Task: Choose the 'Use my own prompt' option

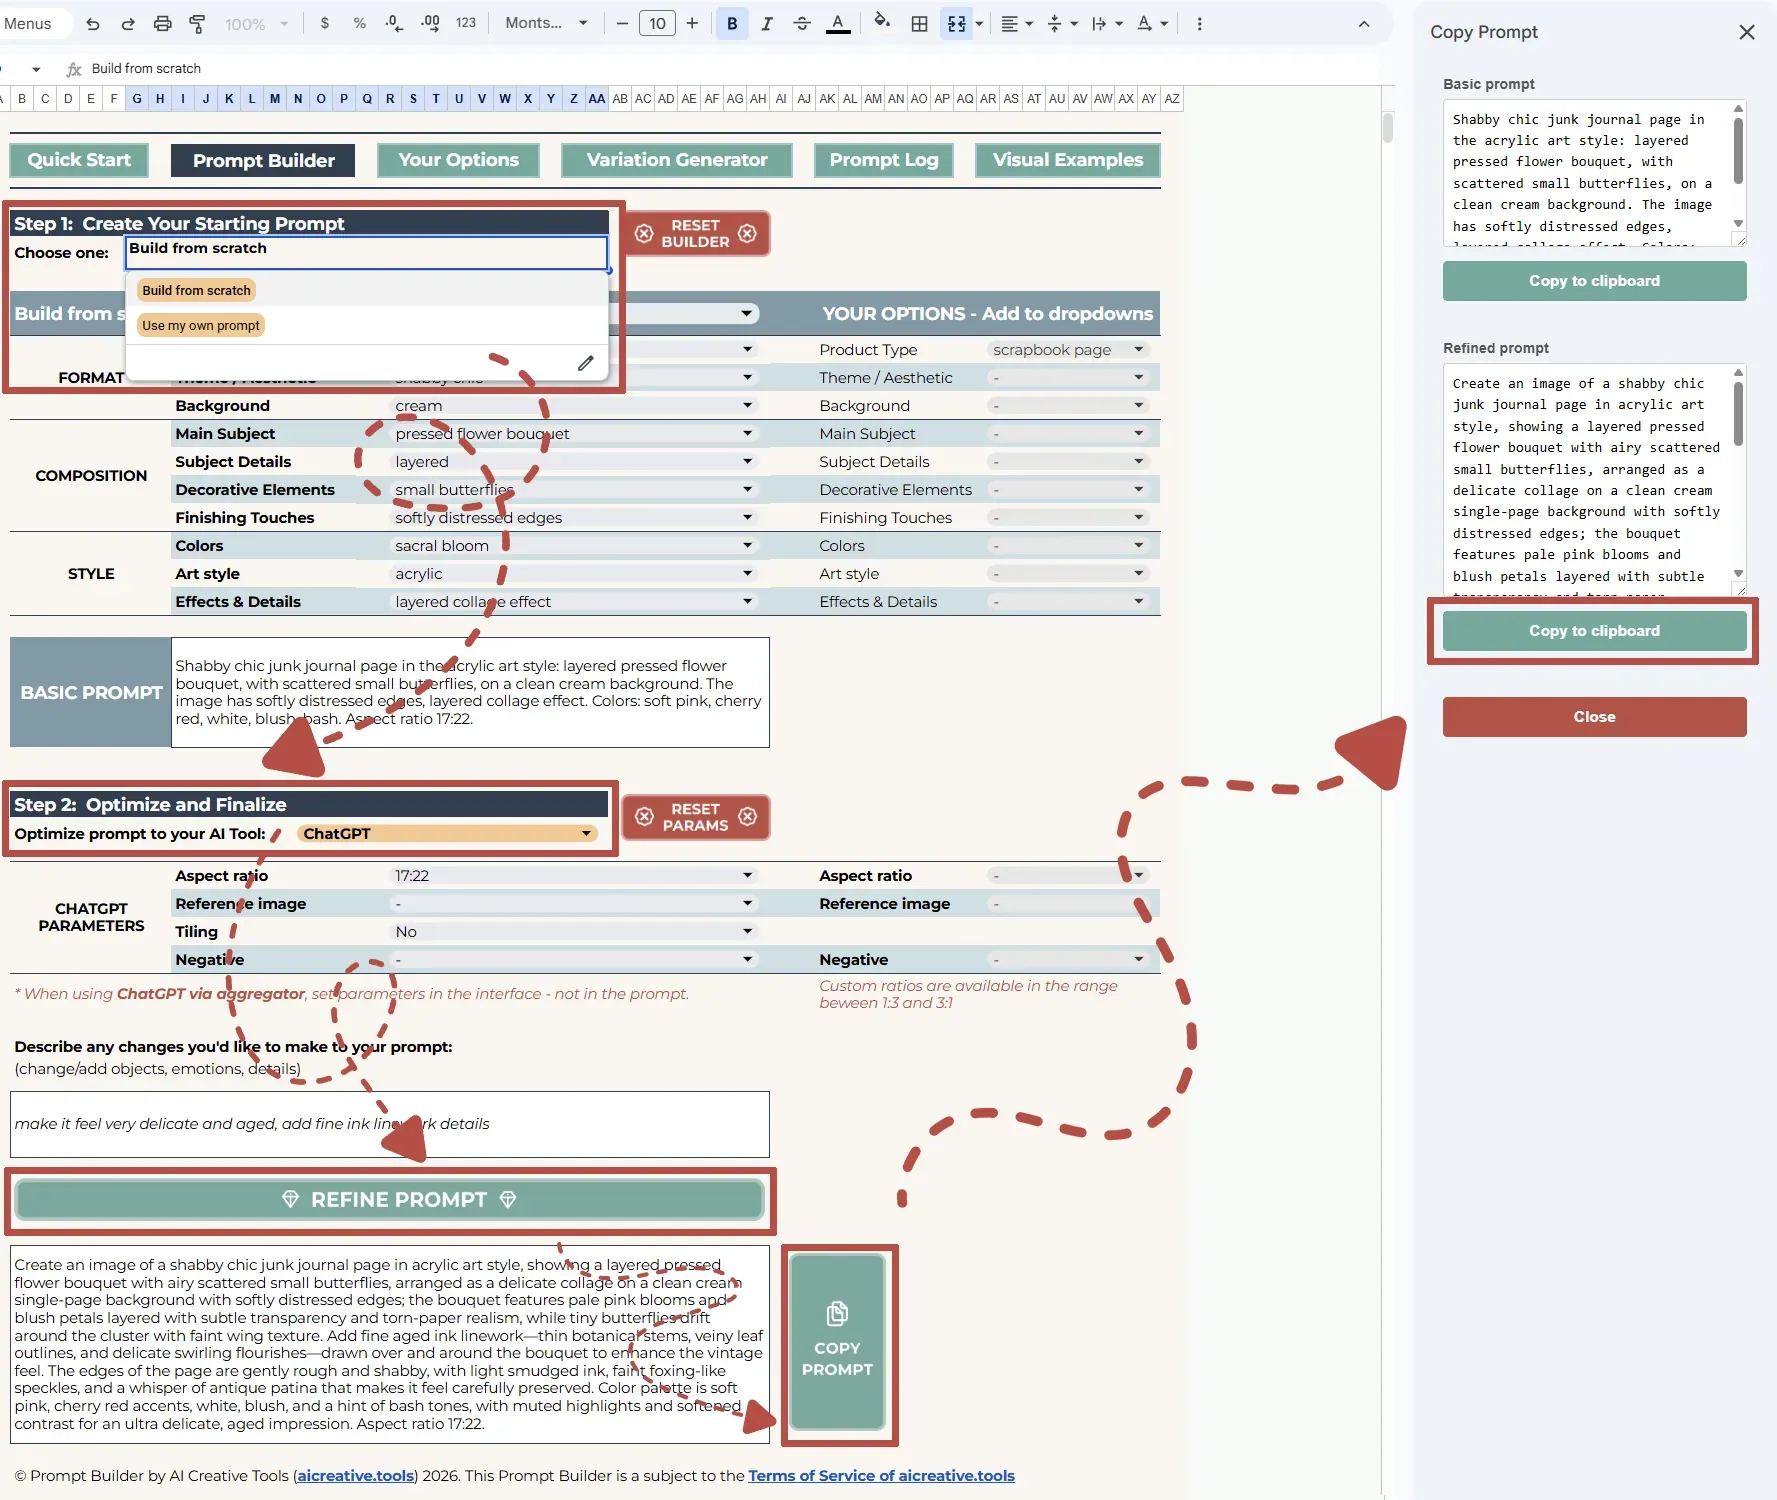Action: 201,326
